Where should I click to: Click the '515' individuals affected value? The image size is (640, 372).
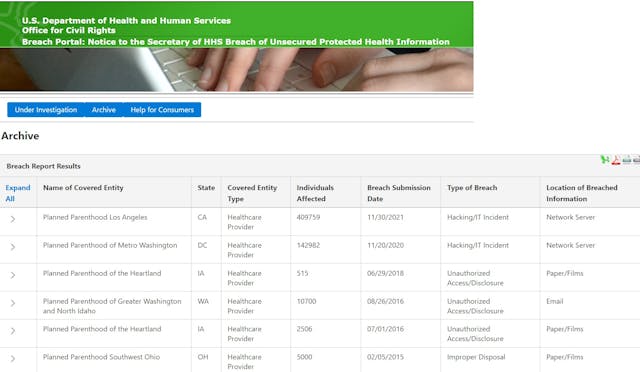pos(302,273)
